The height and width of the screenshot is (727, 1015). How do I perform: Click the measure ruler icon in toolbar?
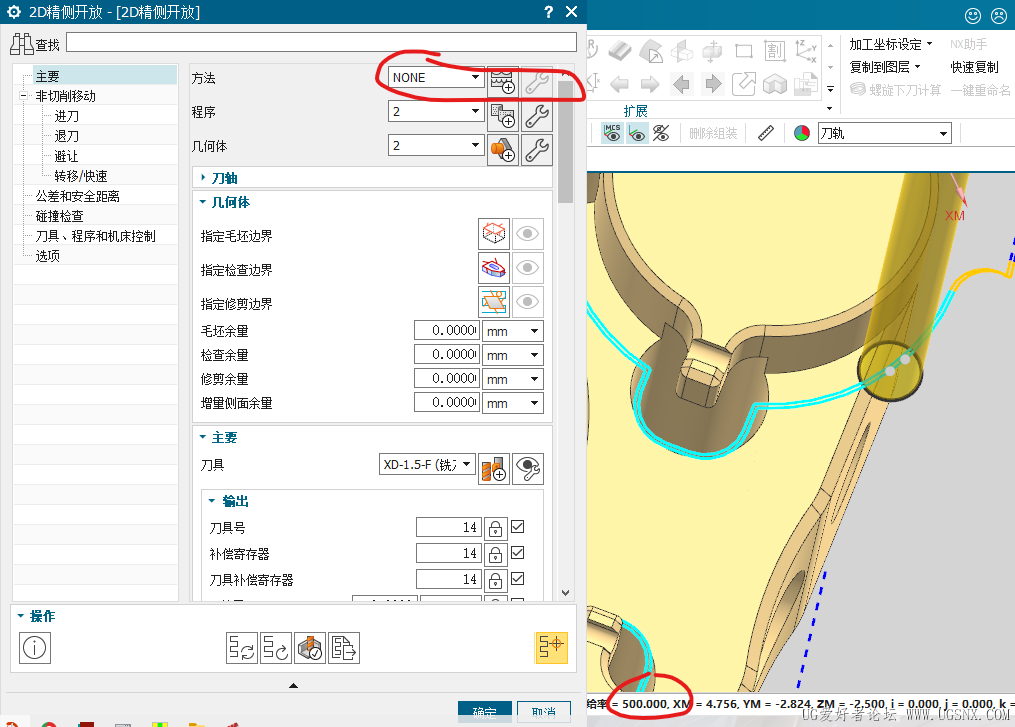click(x=766, y=133)
